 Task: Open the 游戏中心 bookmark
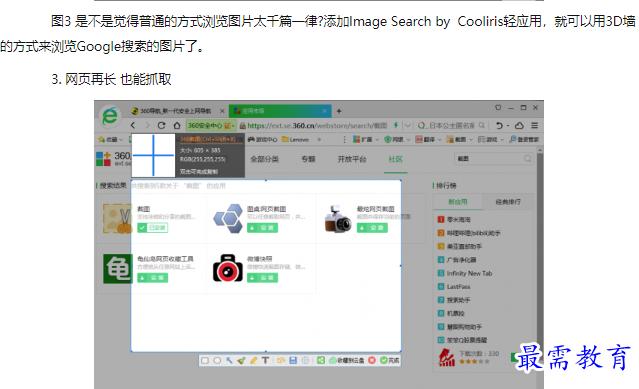[262, 139]
